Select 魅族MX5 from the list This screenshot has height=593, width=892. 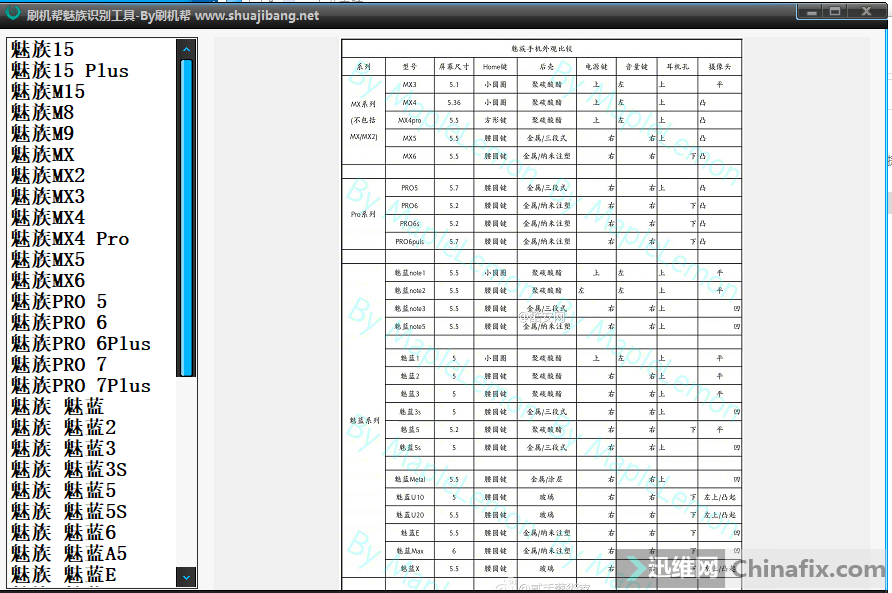[x=48, y=260]
